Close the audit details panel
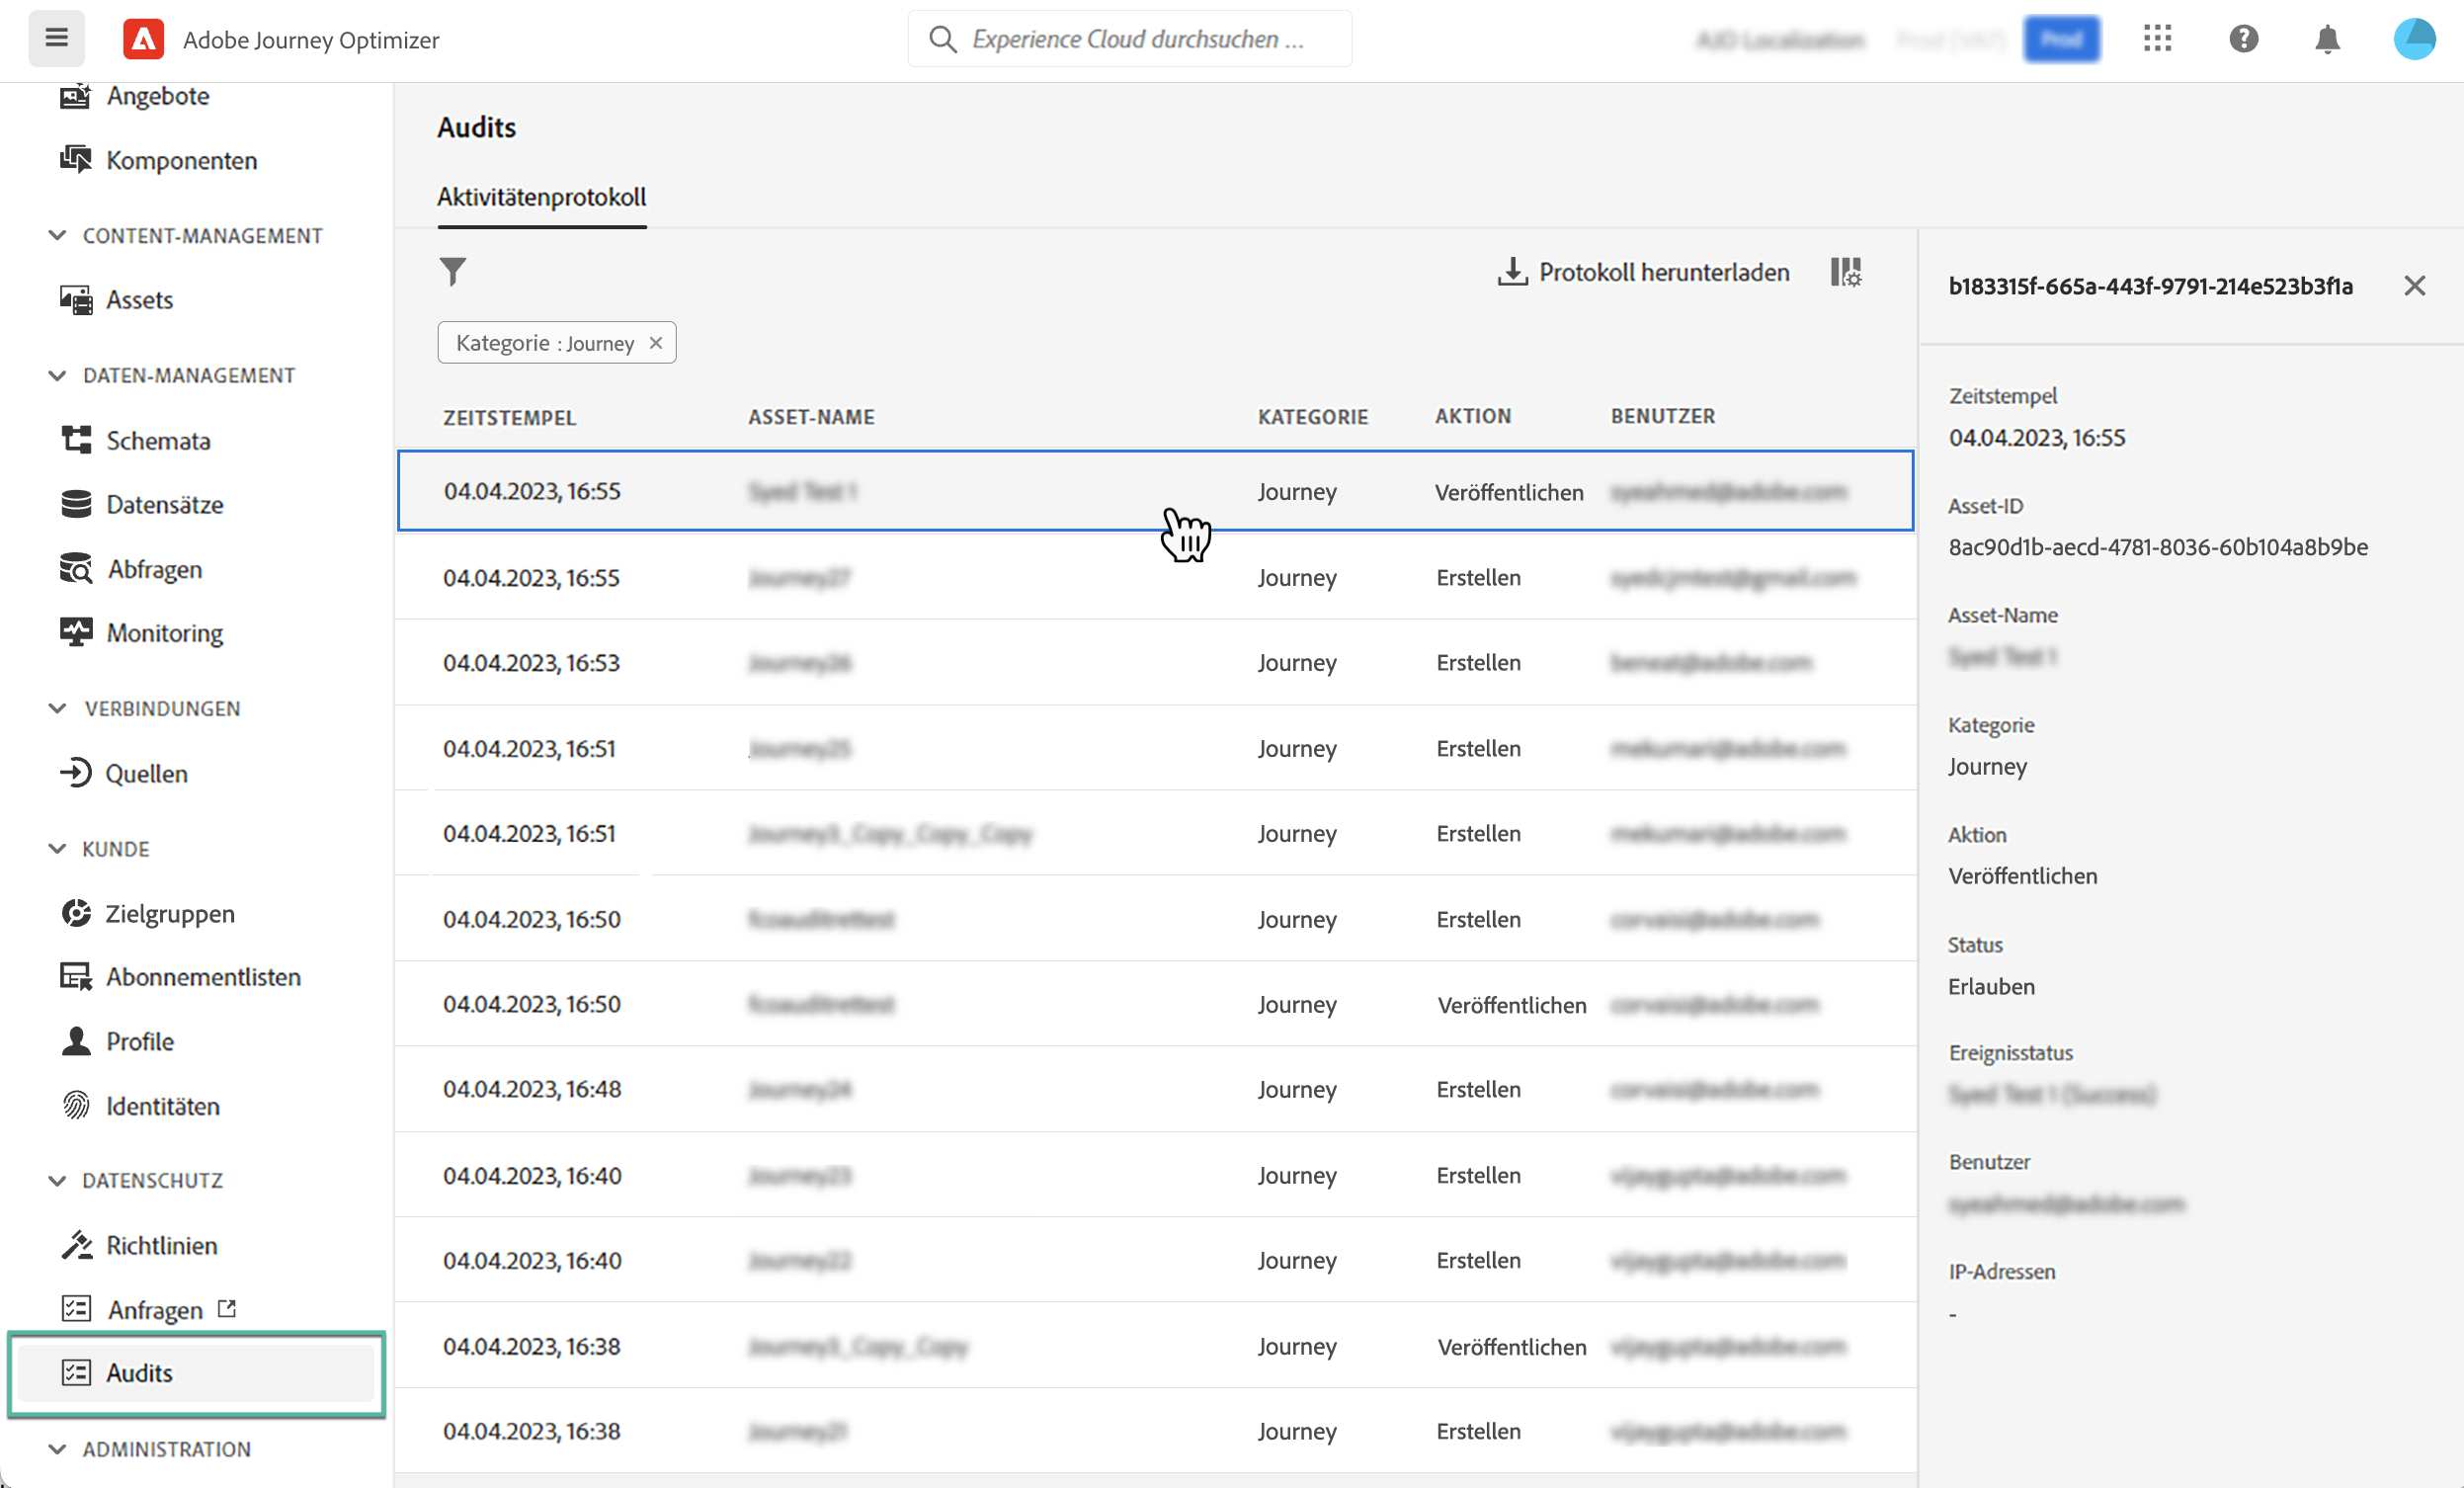The height and width of the screenshot is (1488, 2464). (x=2414, y=286)
